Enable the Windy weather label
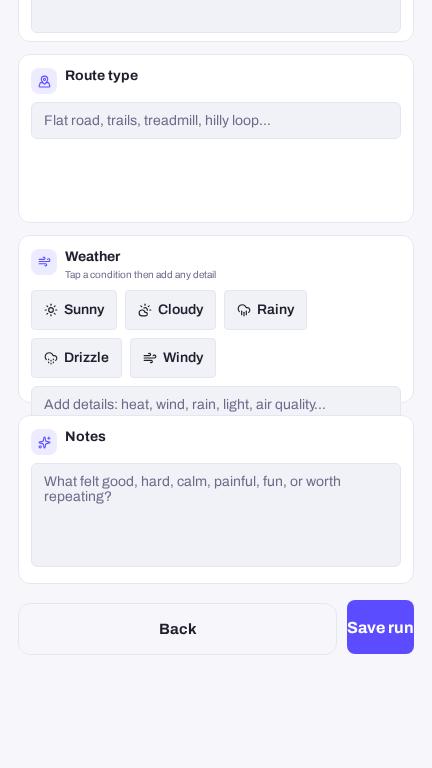 point(183,358)
